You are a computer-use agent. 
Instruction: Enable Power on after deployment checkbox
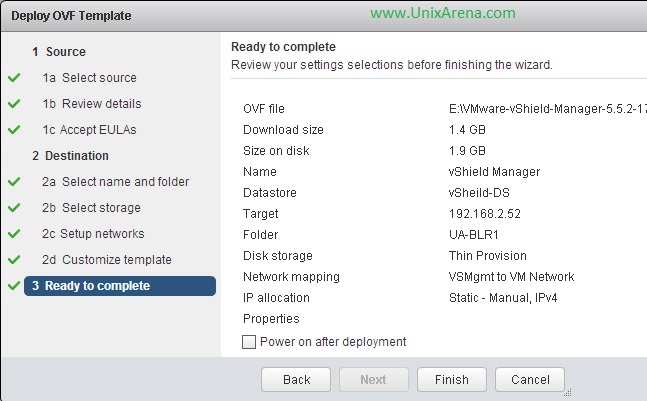point(249,342)
